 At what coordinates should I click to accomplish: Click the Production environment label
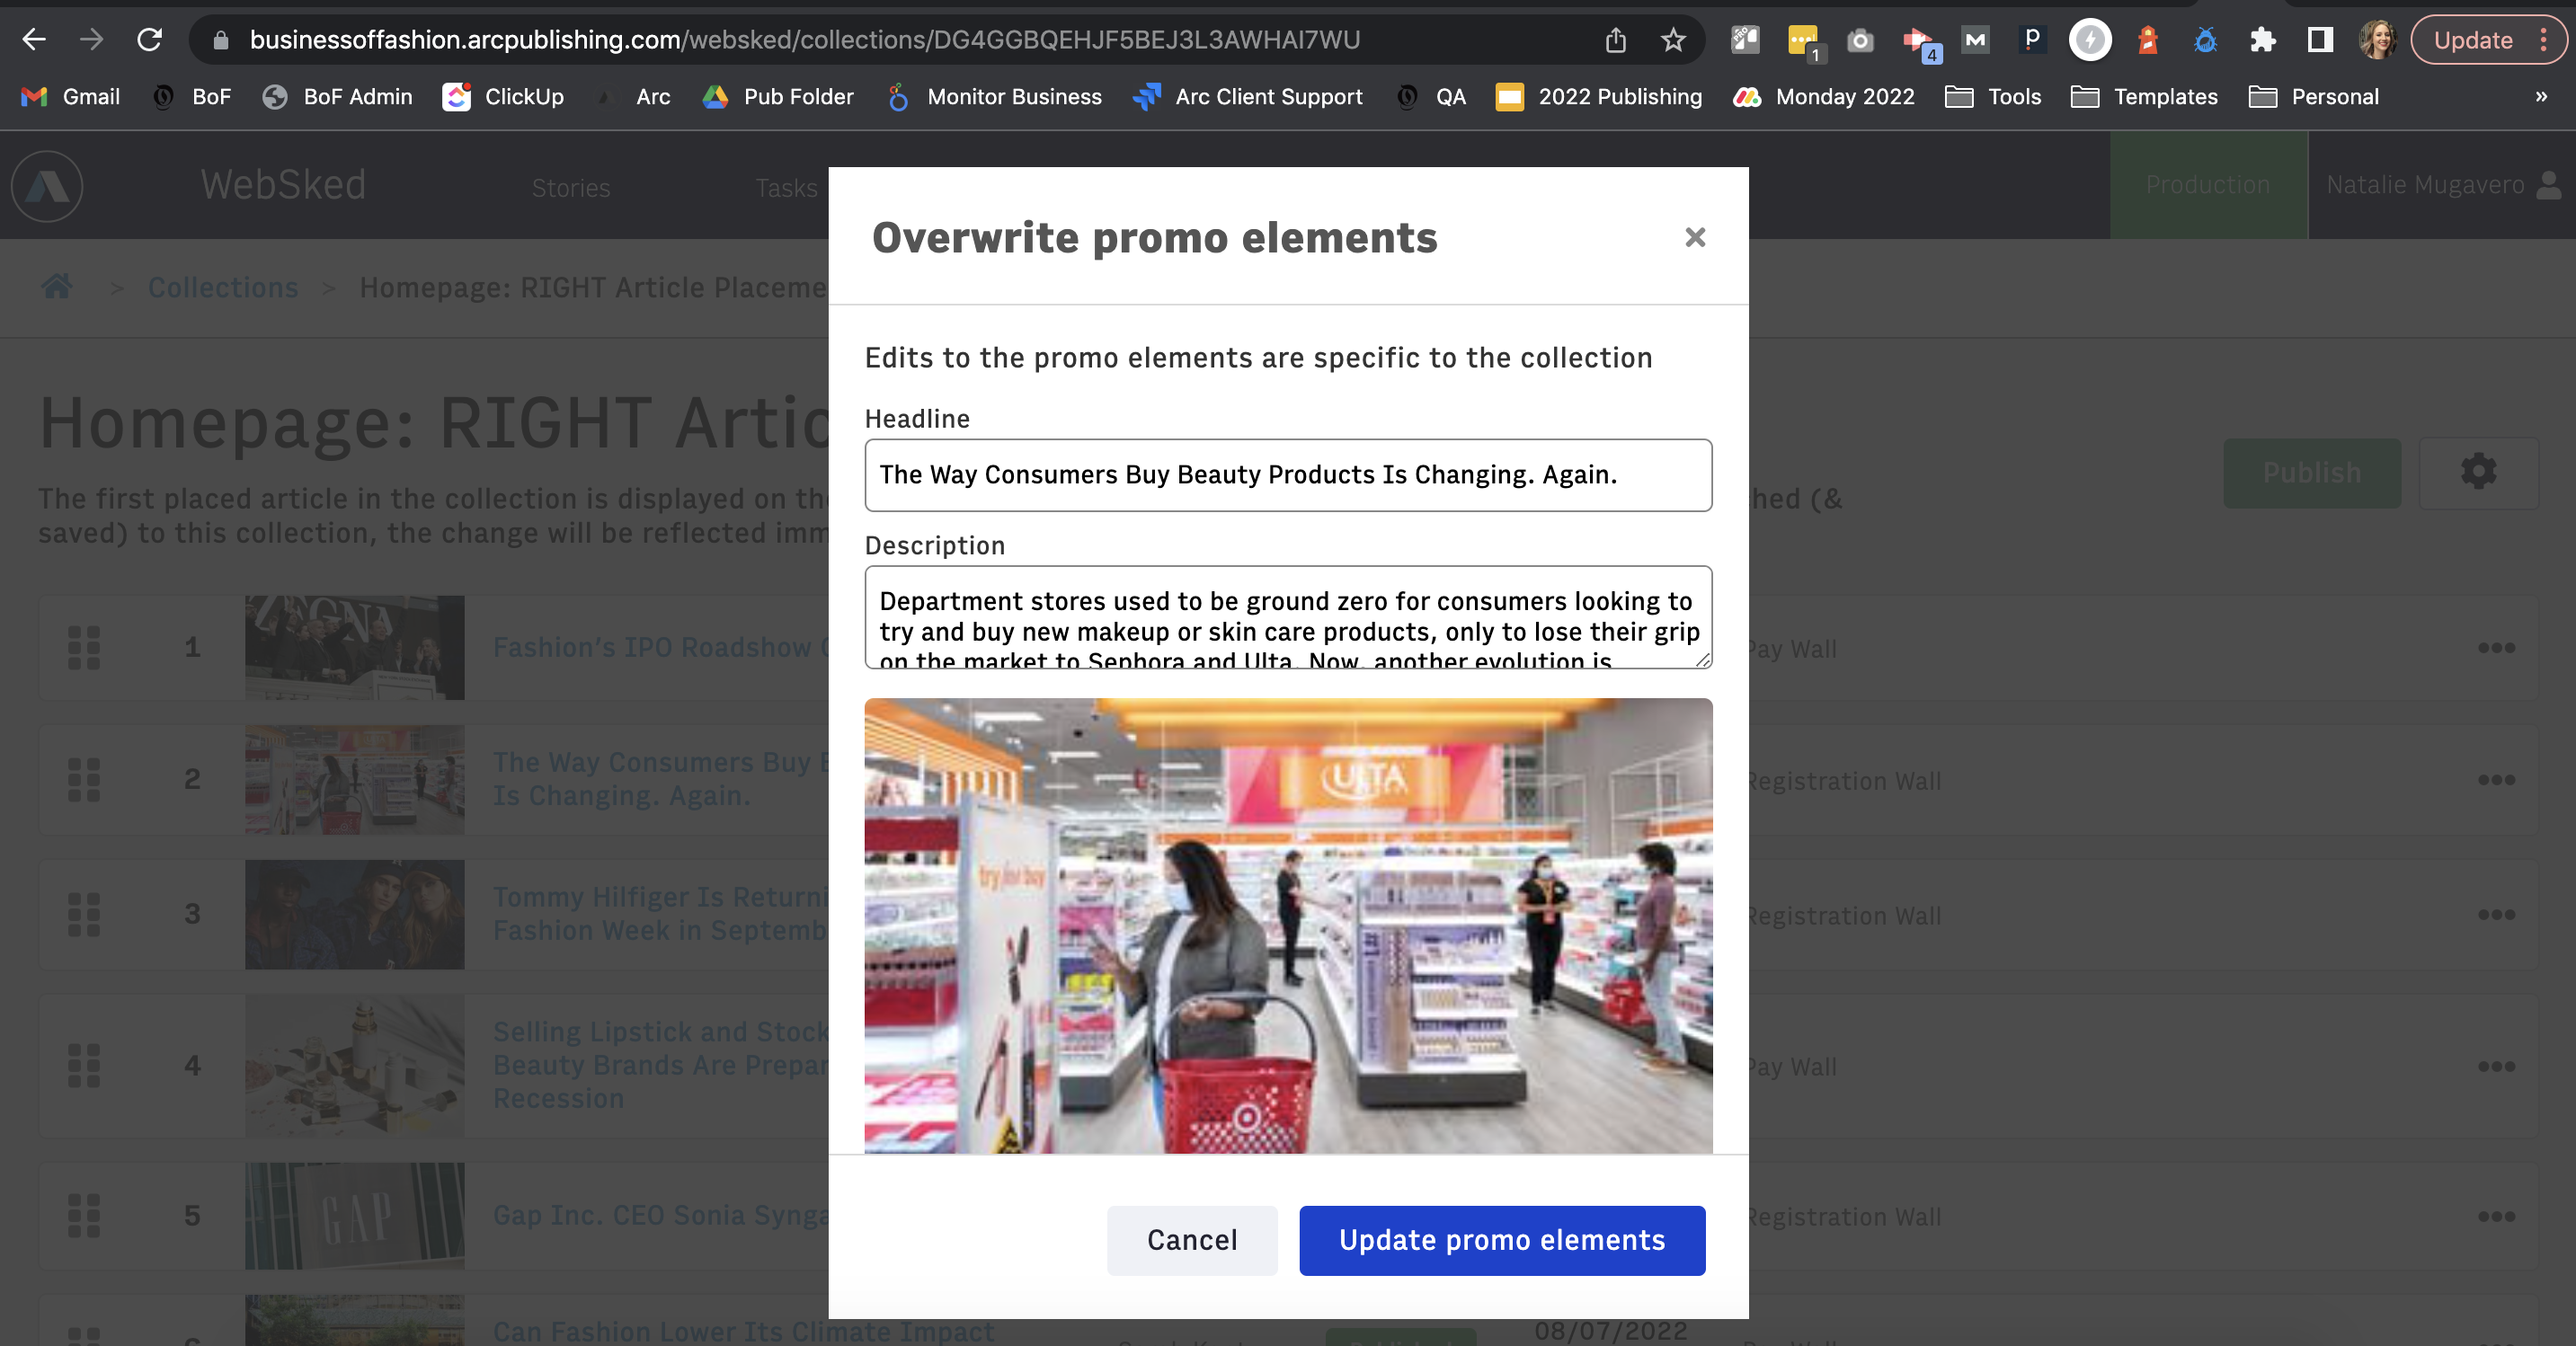(x=2208, y=185)
